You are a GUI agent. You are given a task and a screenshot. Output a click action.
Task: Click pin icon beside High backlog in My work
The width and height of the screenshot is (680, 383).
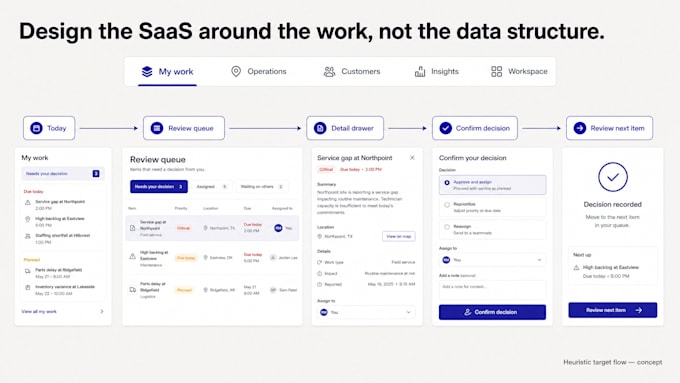click(x=28, y=219)
